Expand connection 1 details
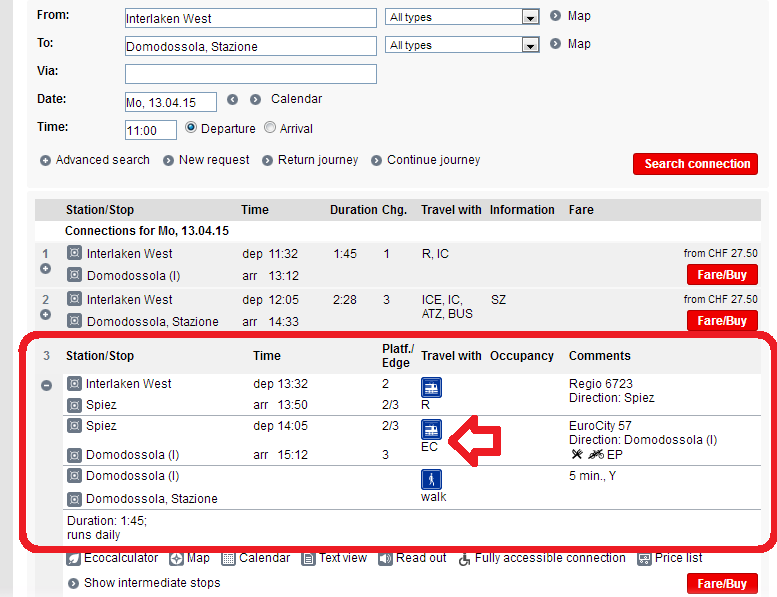 46,269
